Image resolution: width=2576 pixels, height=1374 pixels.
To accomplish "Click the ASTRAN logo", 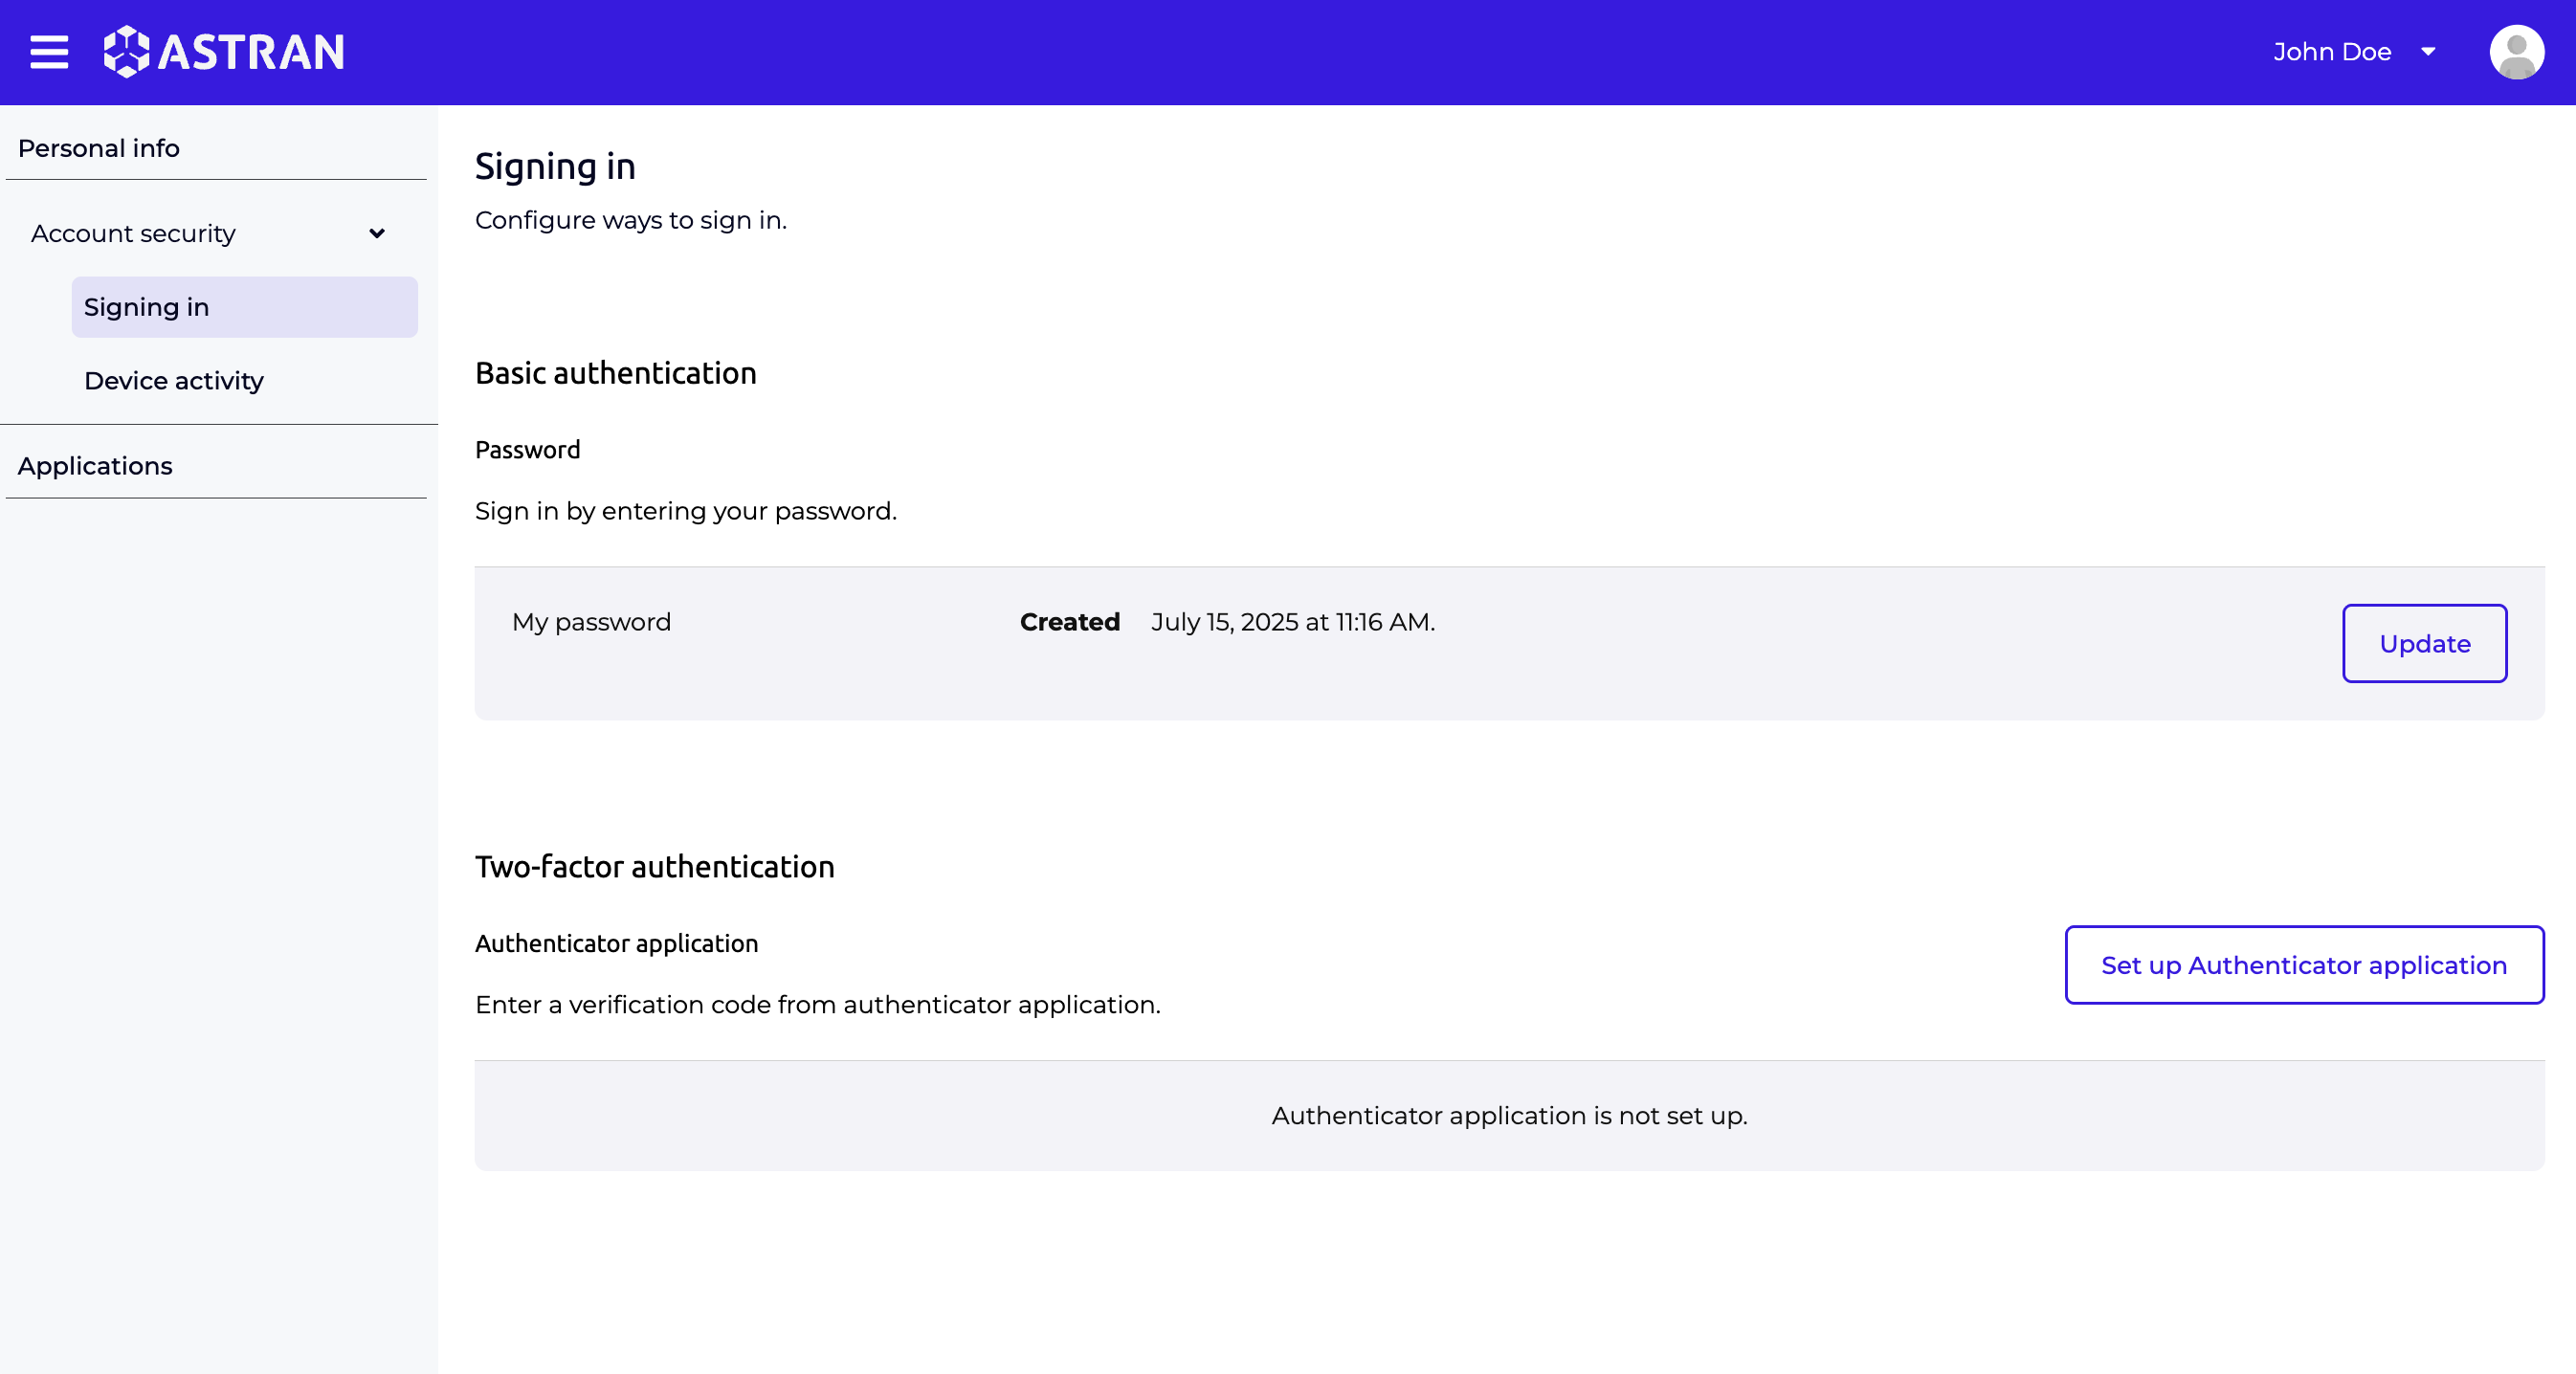I will (x=224, y=51).
